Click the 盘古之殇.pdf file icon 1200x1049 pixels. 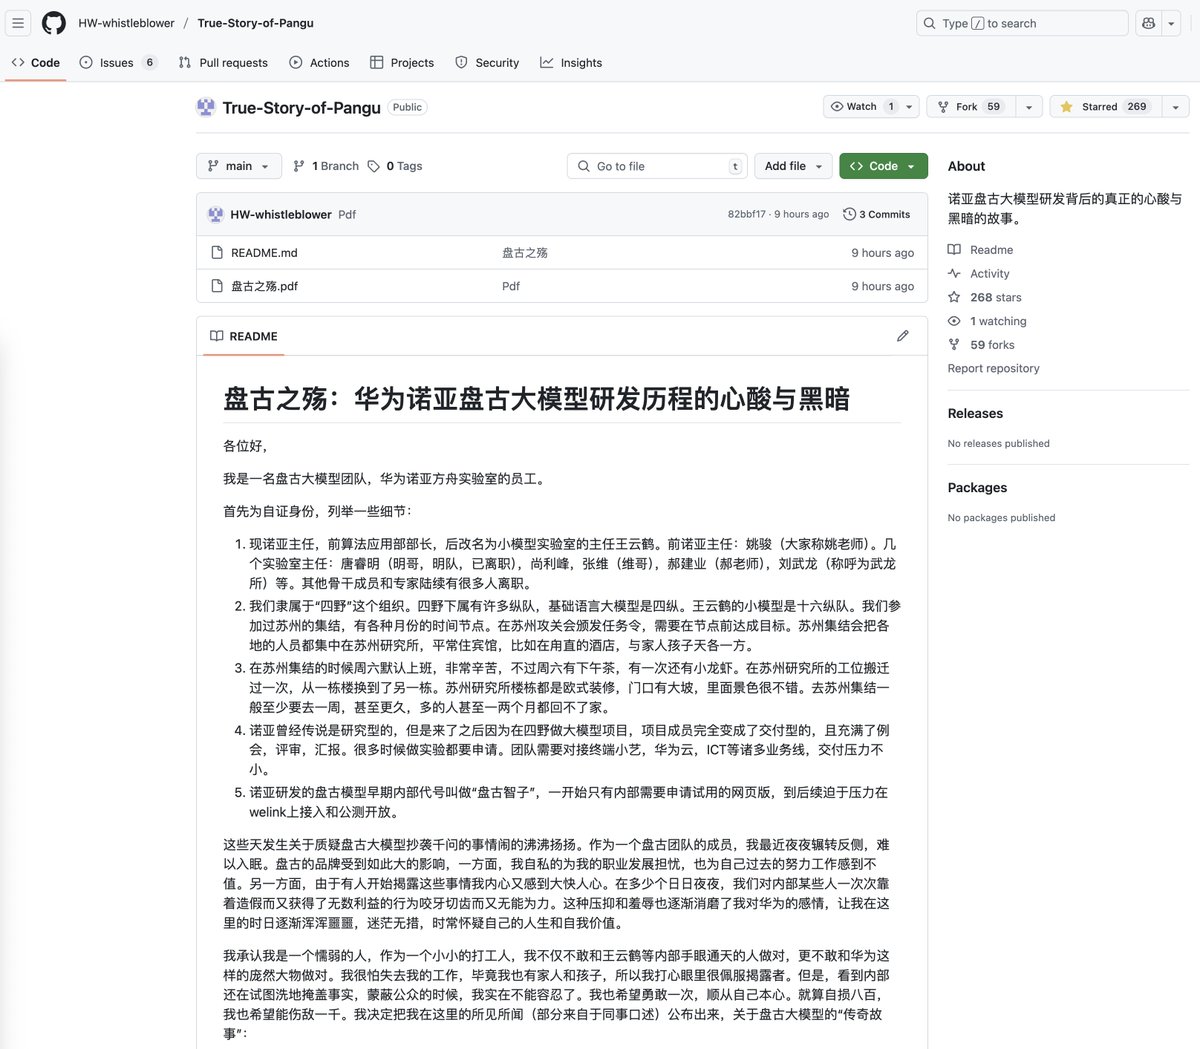pos(217,286)
